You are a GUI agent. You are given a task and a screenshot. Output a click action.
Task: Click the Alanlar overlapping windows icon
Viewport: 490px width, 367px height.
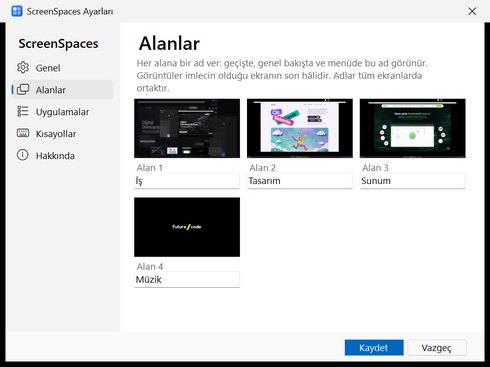point(23,89)
